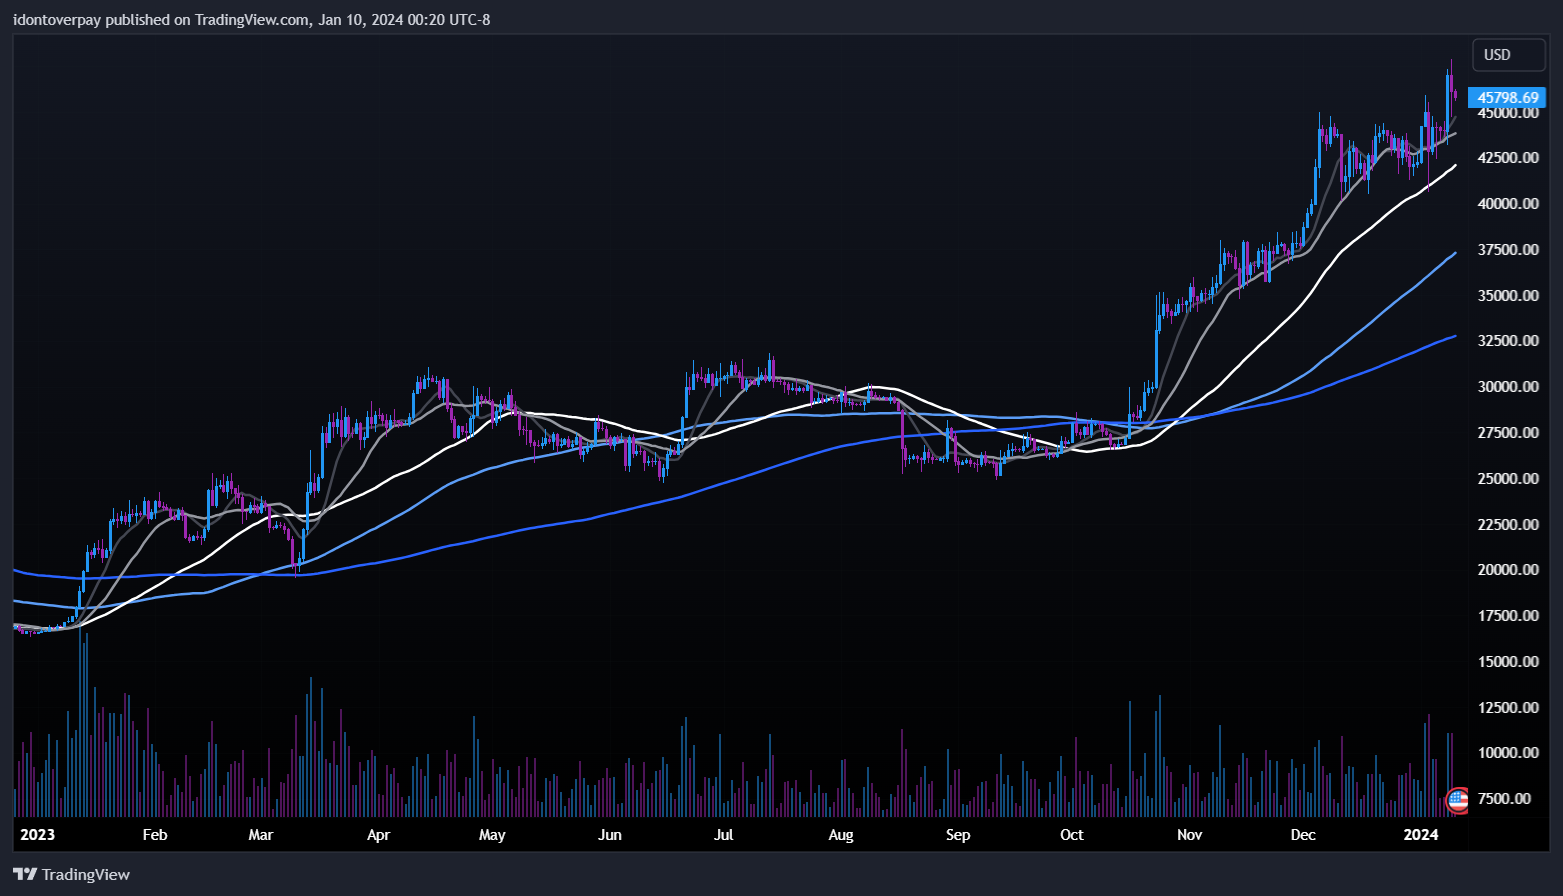Screen dimensions: 1563x896
Task: Click the 27500.00 price axis label
Action: (x=1508, y=433)
